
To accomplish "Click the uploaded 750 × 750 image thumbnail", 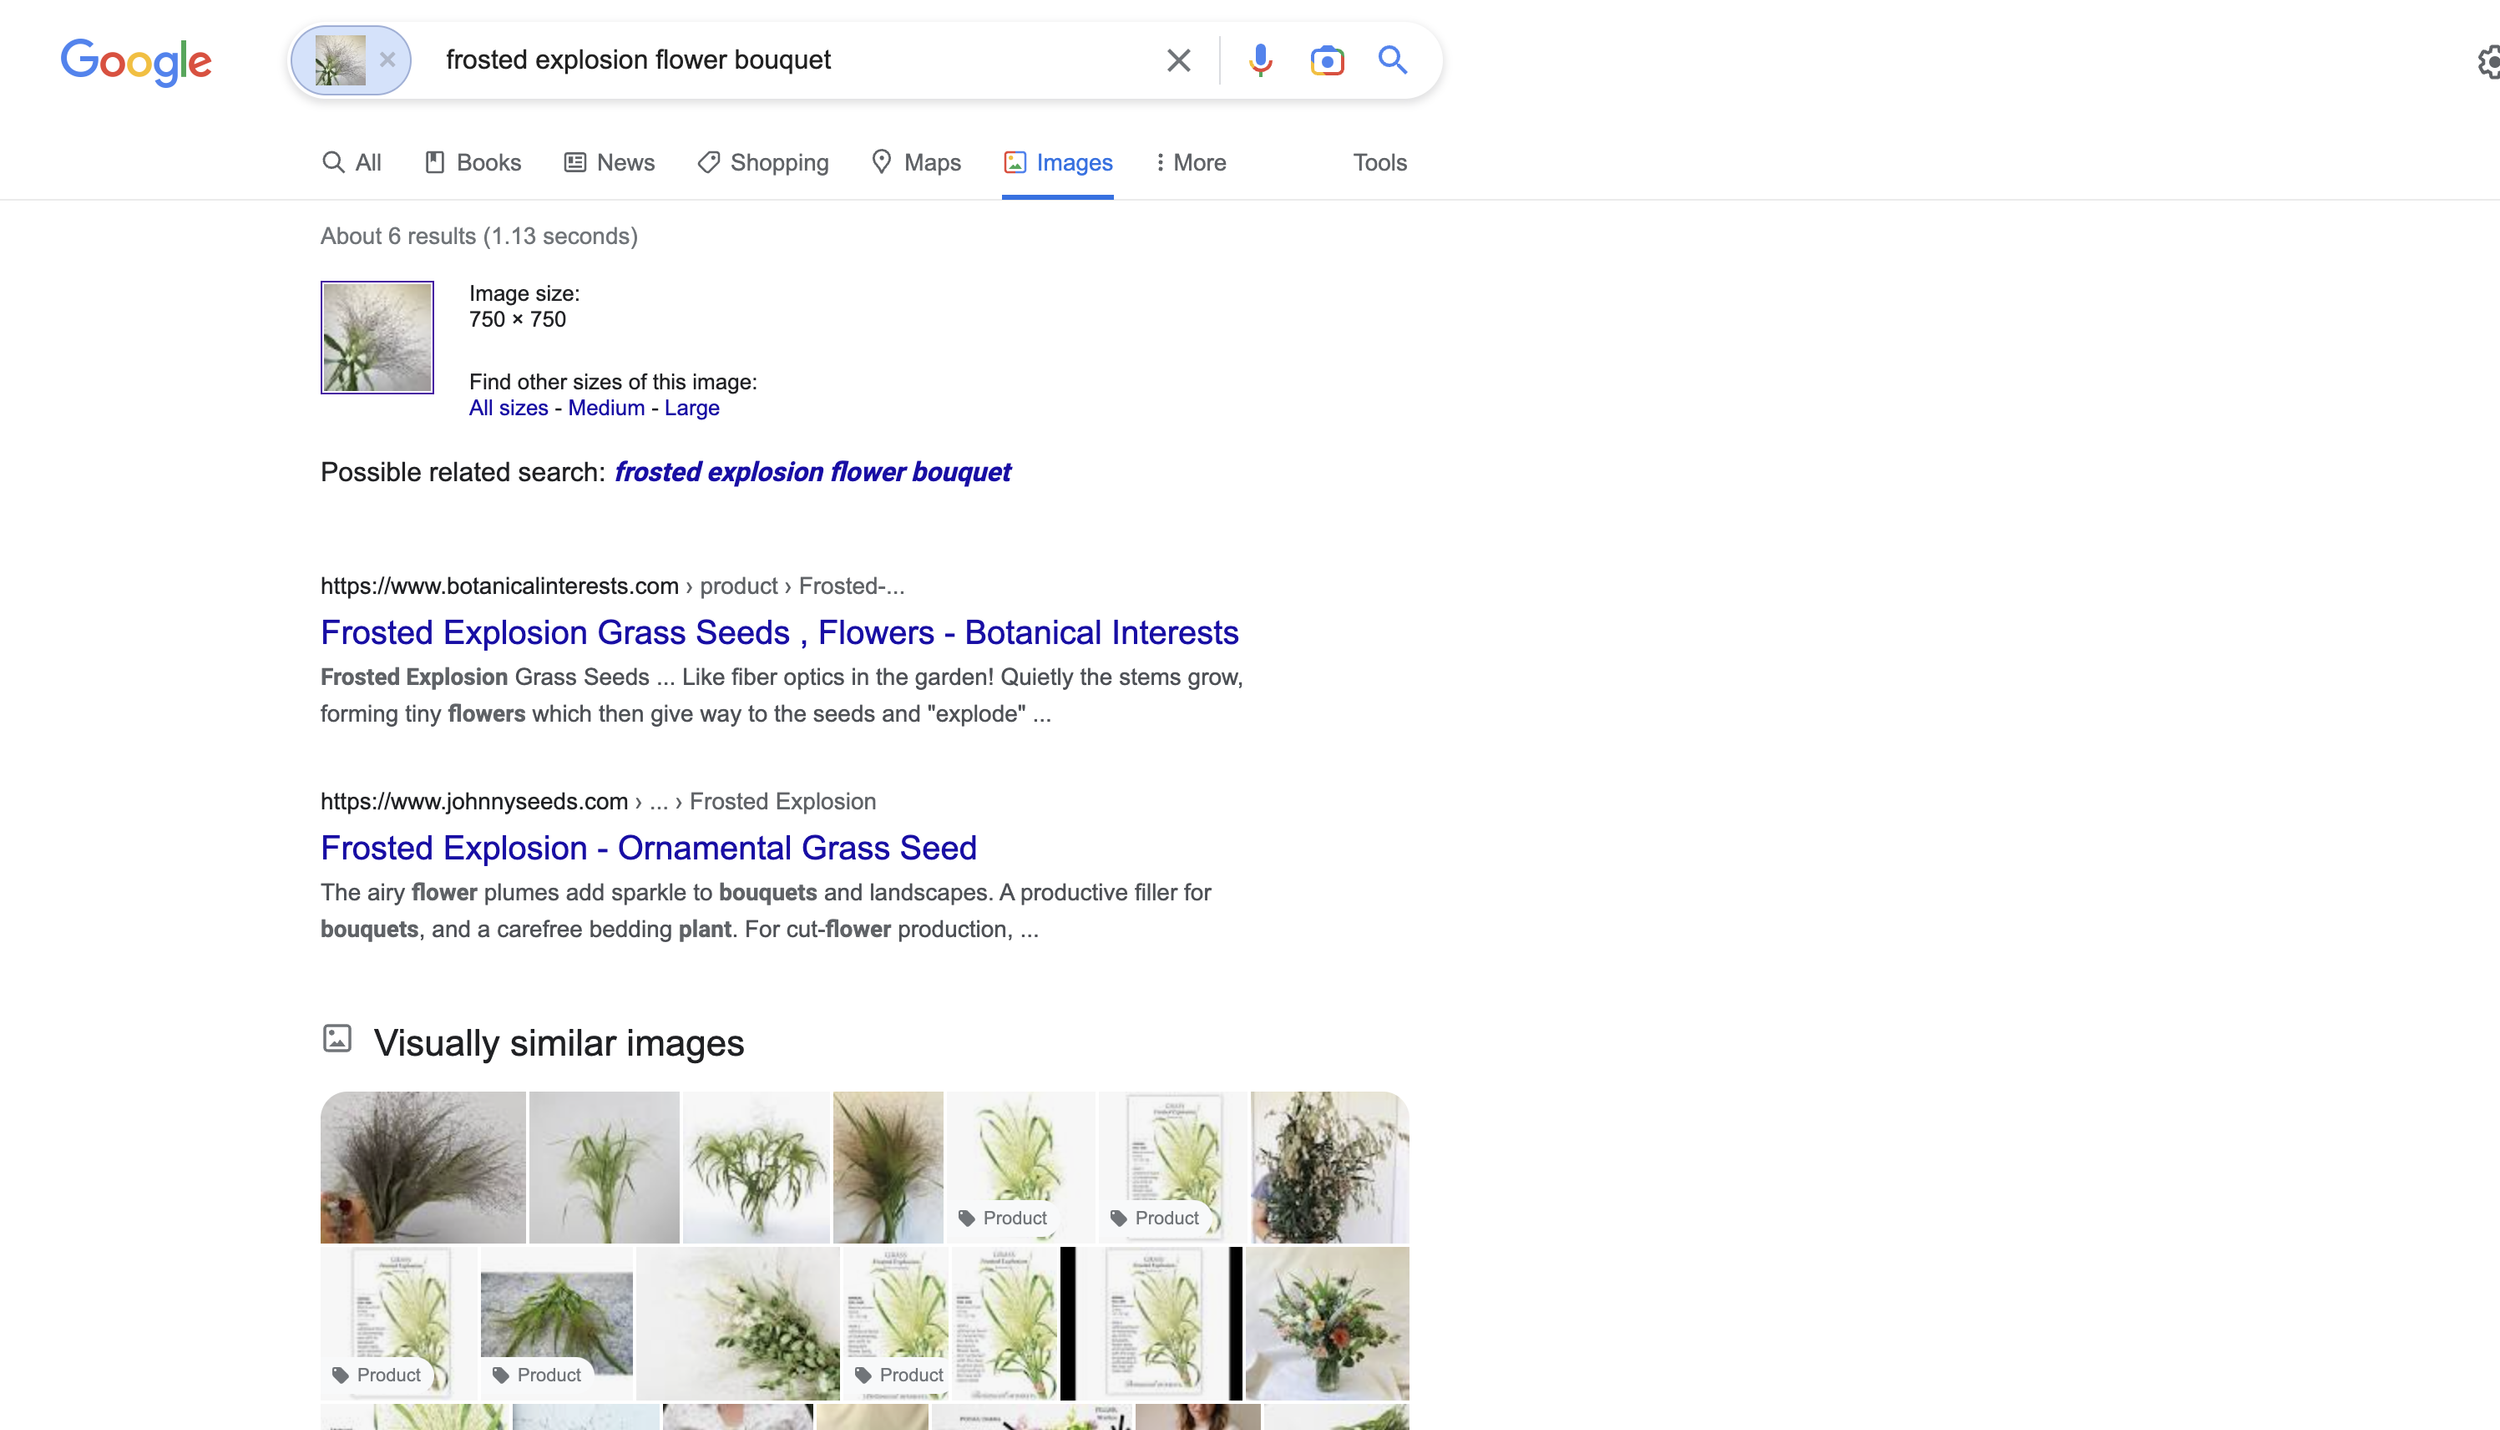I will tap(377, 337).
